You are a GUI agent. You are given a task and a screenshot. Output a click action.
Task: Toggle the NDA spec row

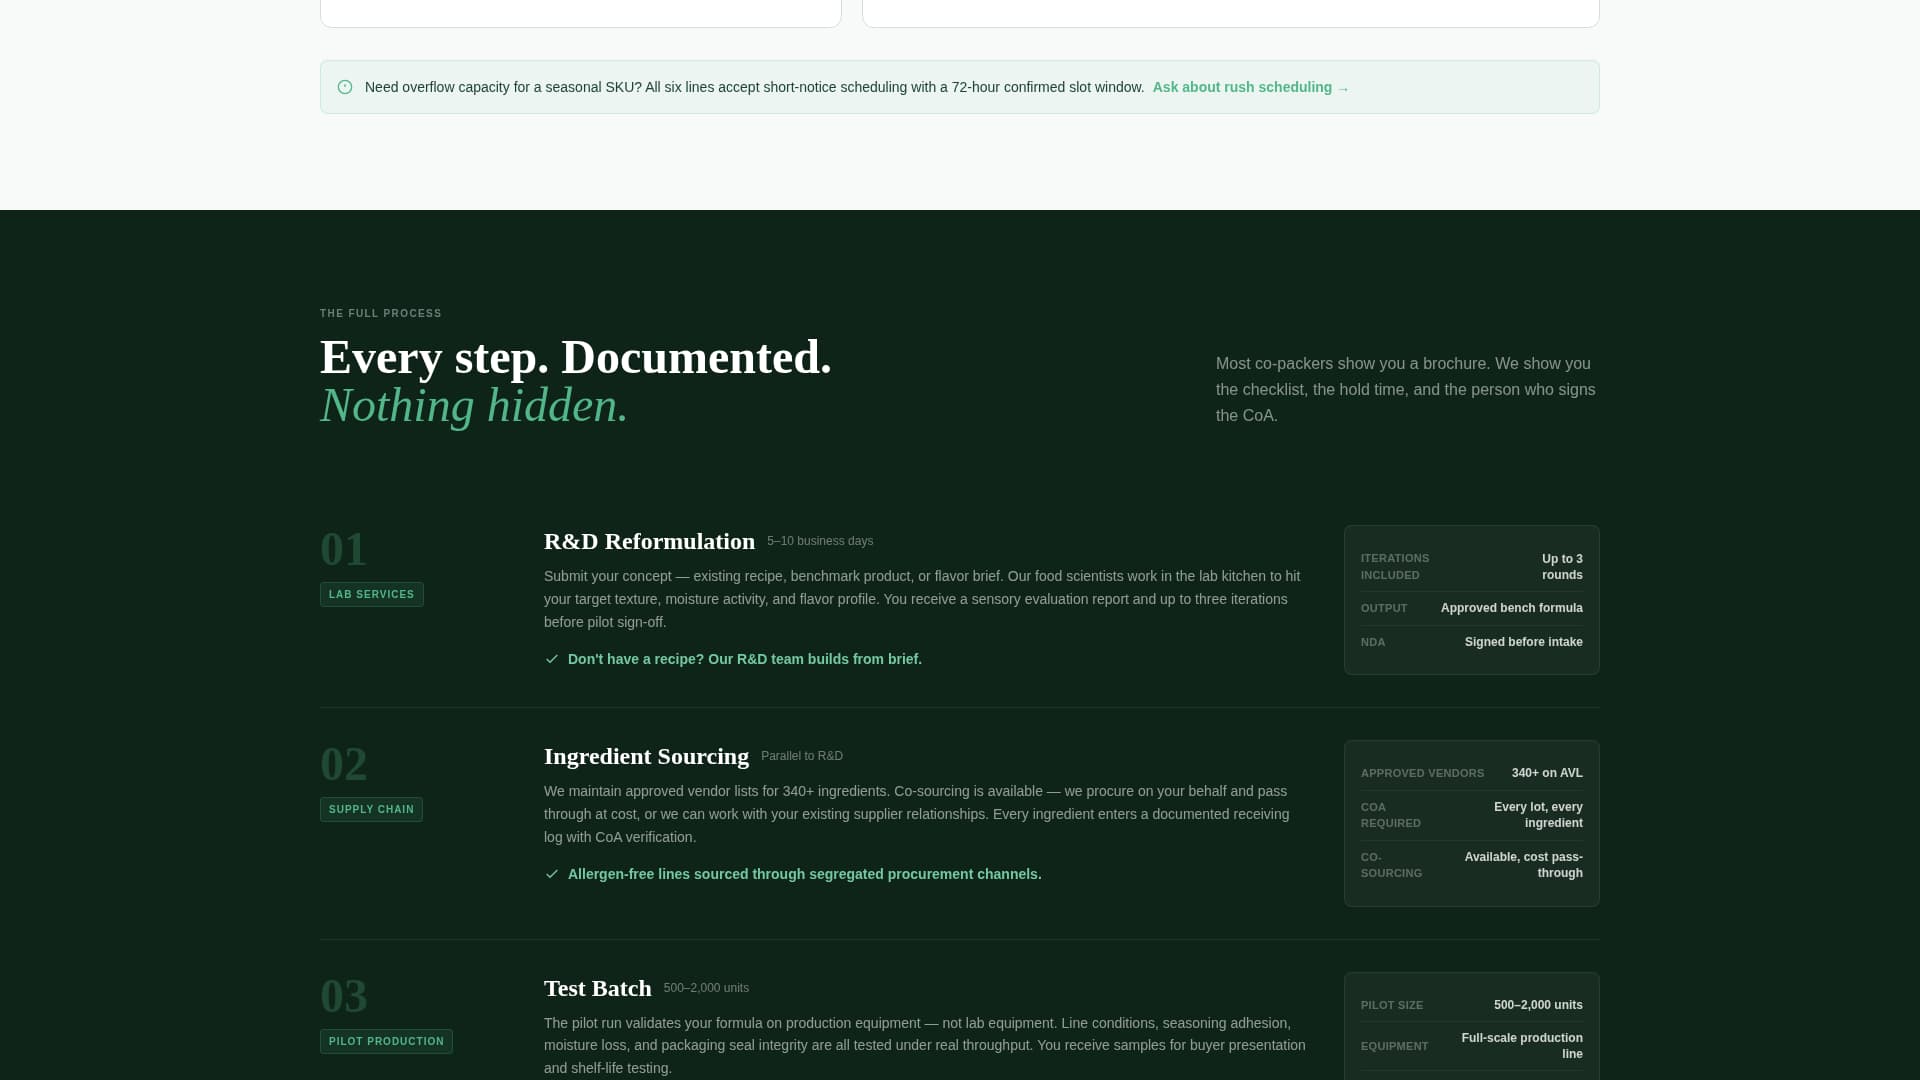click(1471, 642)
